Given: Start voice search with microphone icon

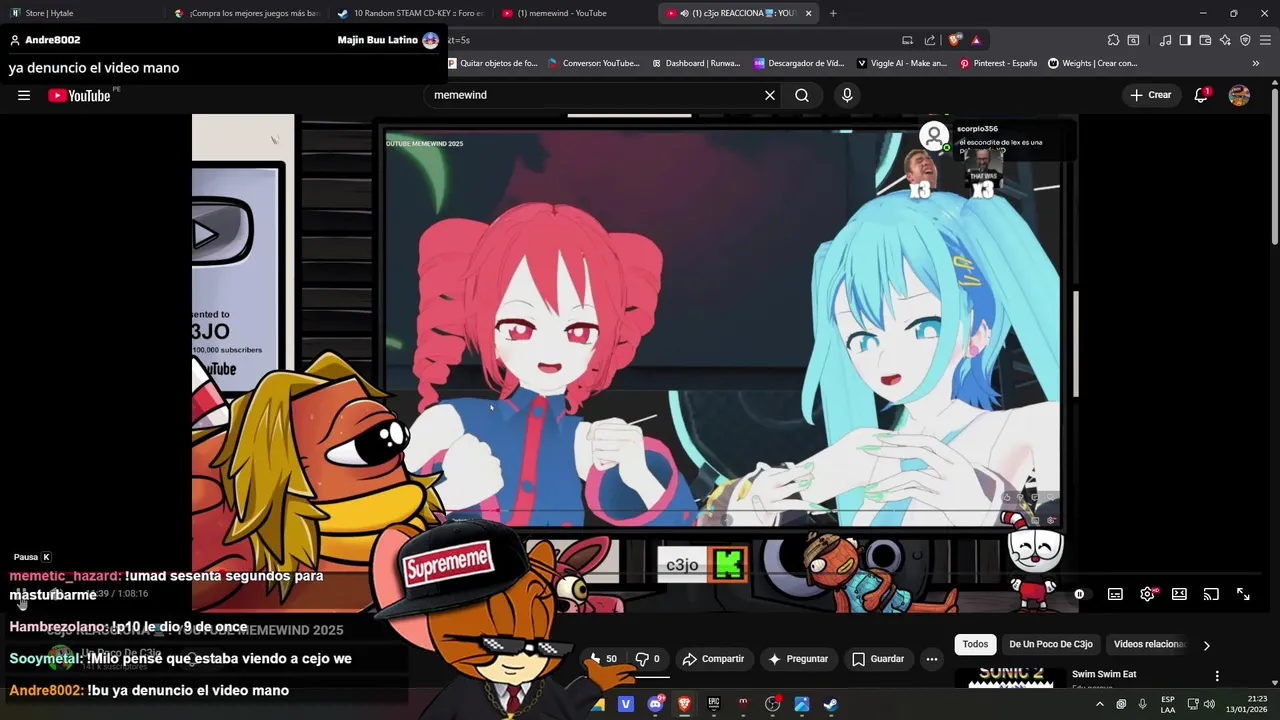Looking at the screenshot, I should [x=847, y=95].
